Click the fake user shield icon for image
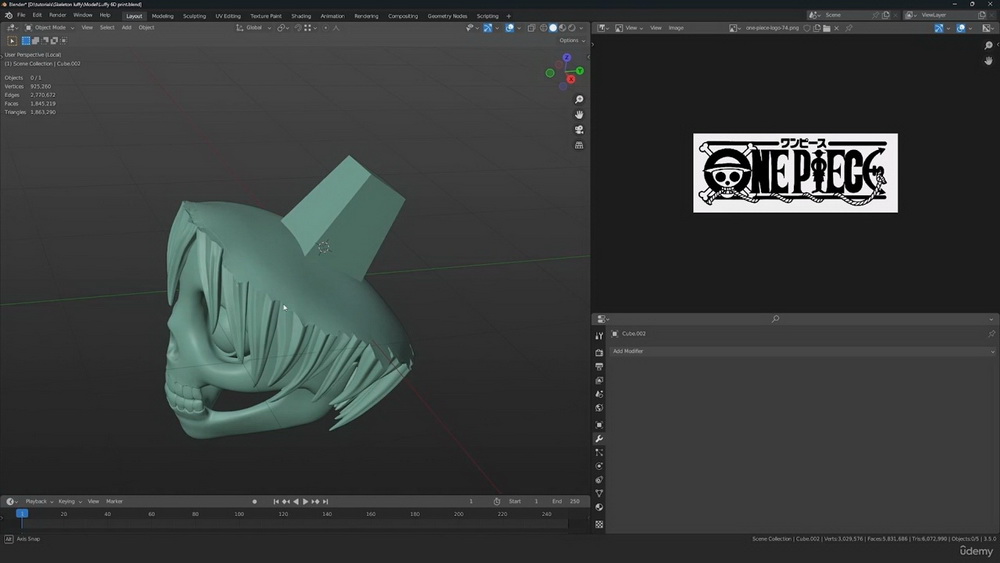This screenshot has width=1000, height=563. click(807, 28)
